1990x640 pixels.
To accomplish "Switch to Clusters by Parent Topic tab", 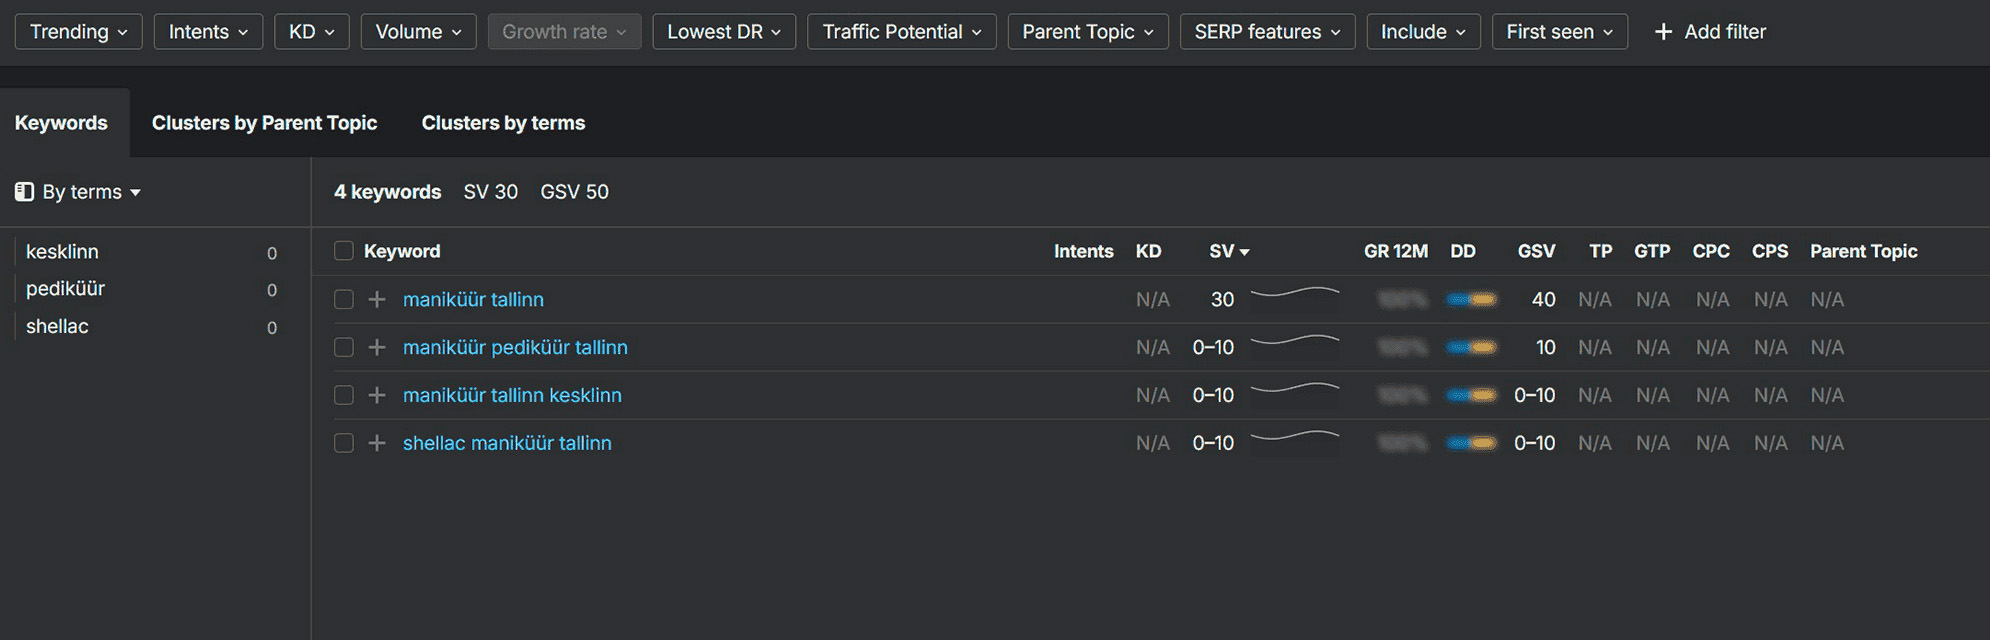I will coord(264,123).
